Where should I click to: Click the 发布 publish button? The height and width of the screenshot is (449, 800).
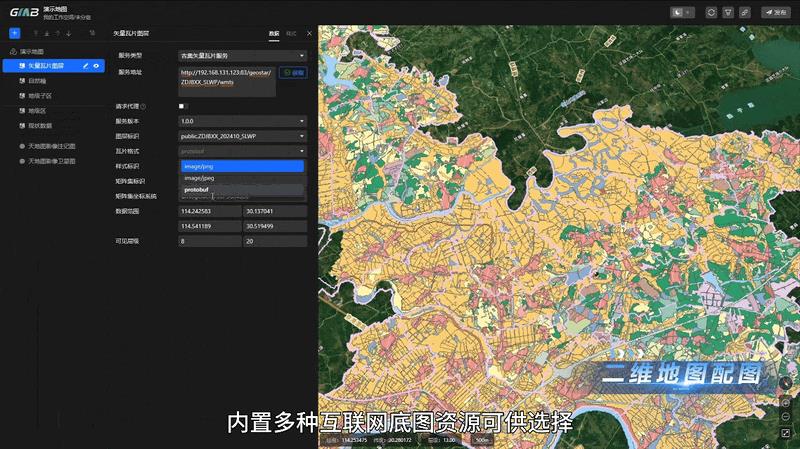776,12
